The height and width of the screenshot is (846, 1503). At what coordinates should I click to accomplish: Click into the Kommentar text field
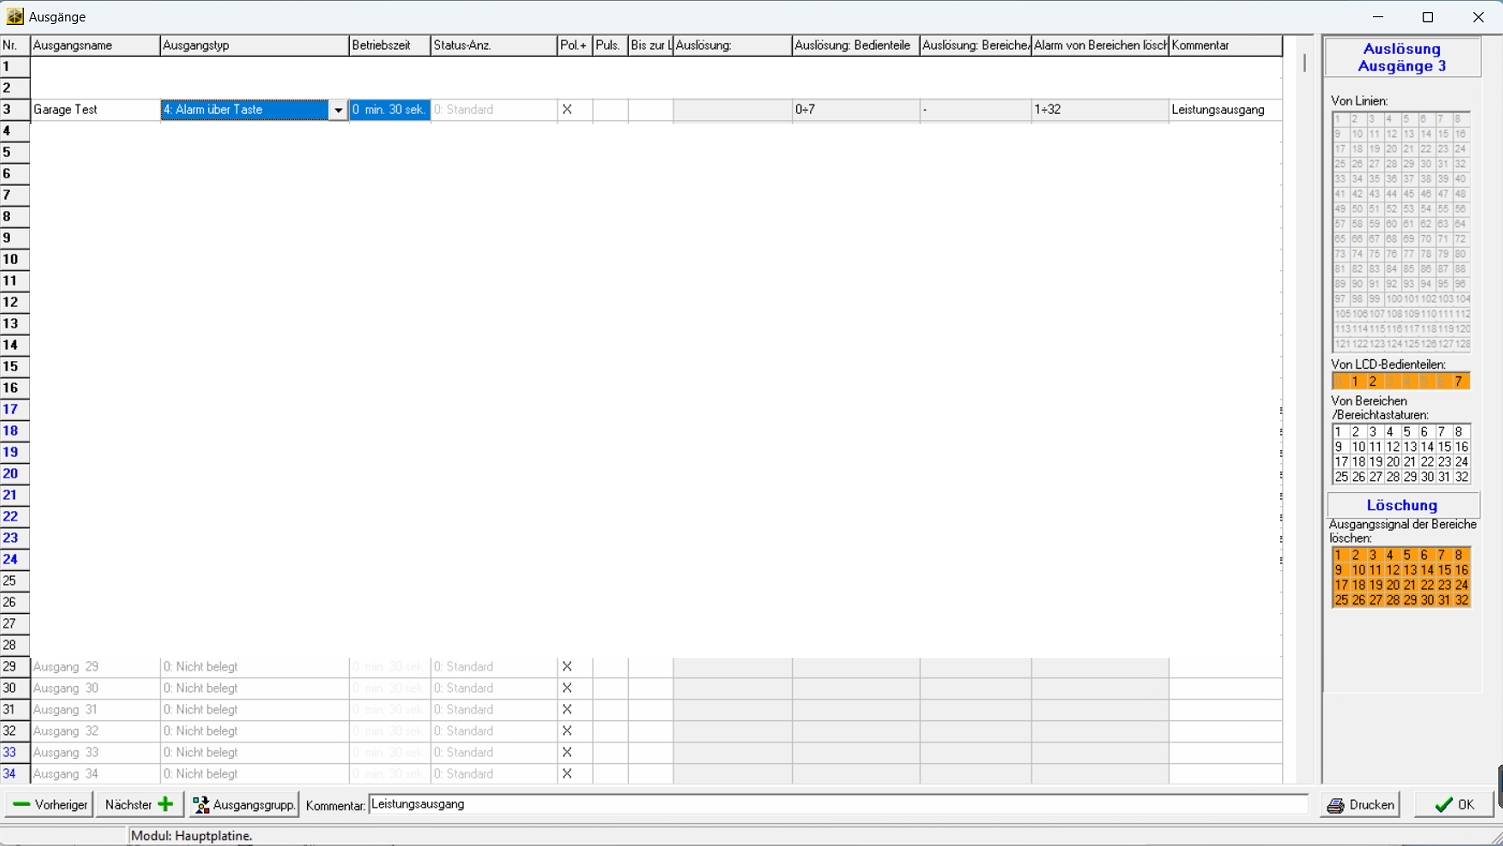838,804
